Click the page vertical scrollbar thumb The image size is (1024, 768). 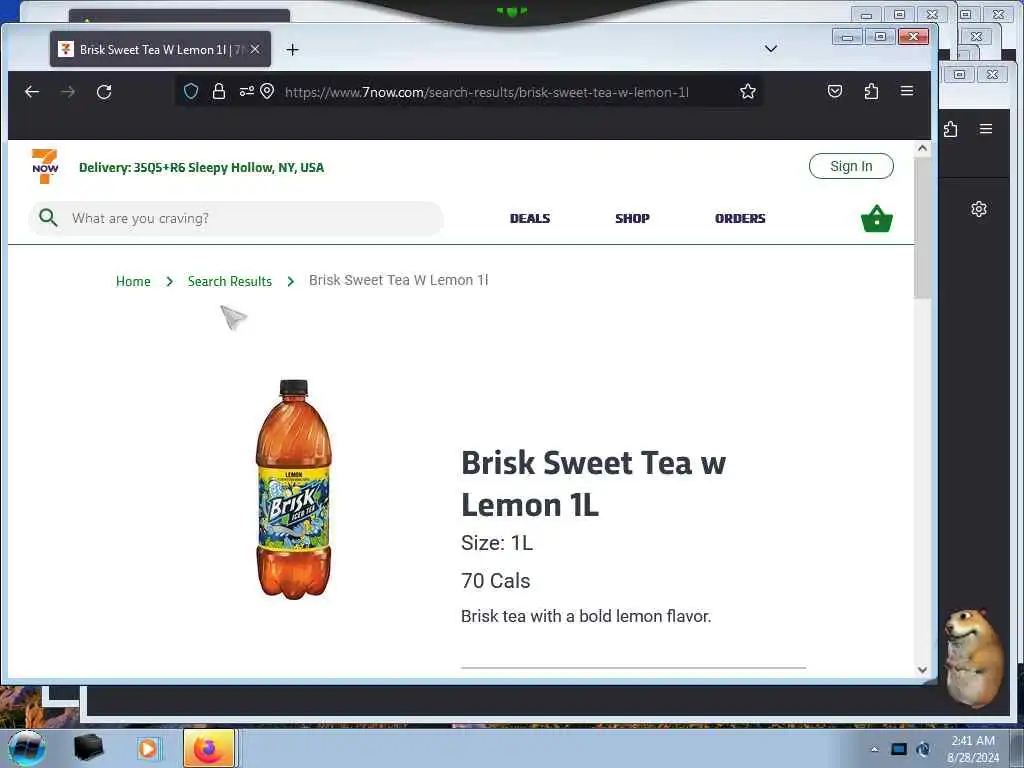tap(922, 229)
